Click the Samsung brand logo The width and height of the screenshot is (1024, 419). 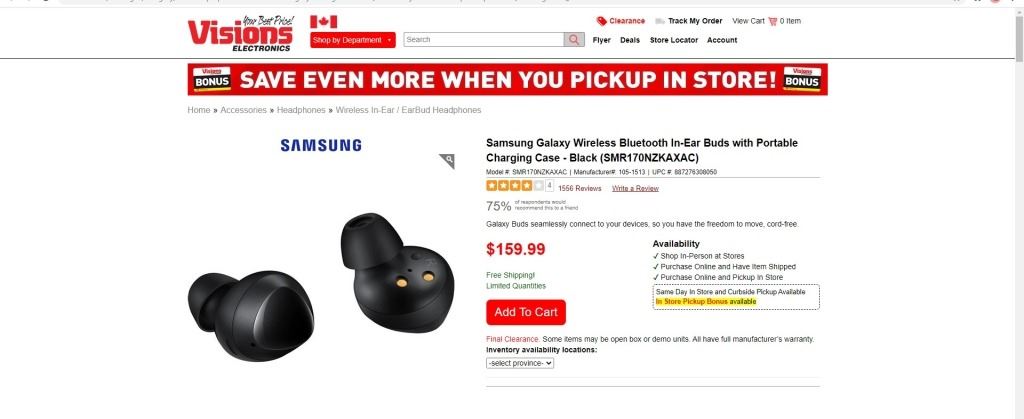[x=321, y=146]
